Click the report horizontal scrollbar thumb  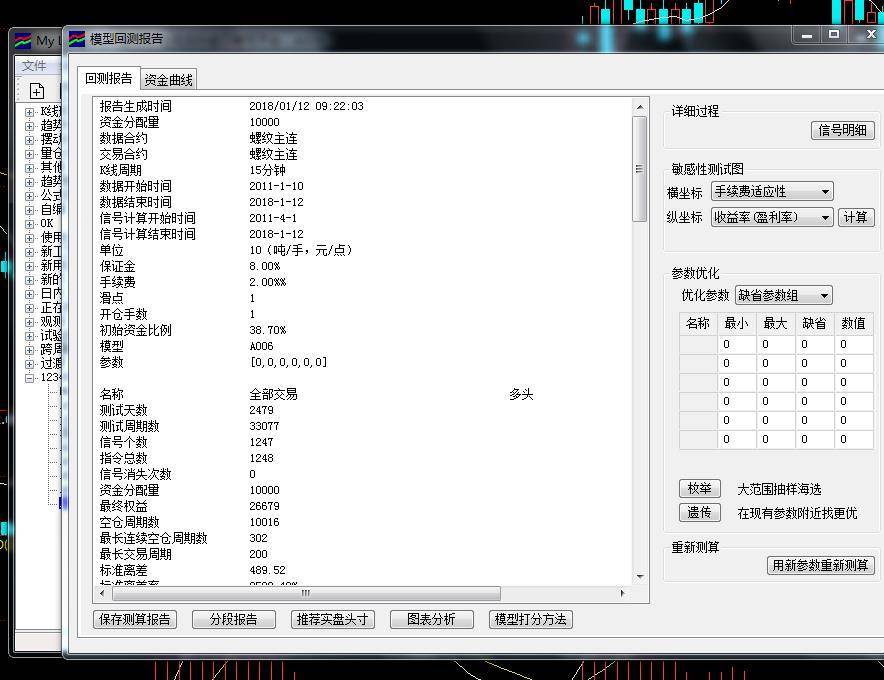tap(306, 593)
